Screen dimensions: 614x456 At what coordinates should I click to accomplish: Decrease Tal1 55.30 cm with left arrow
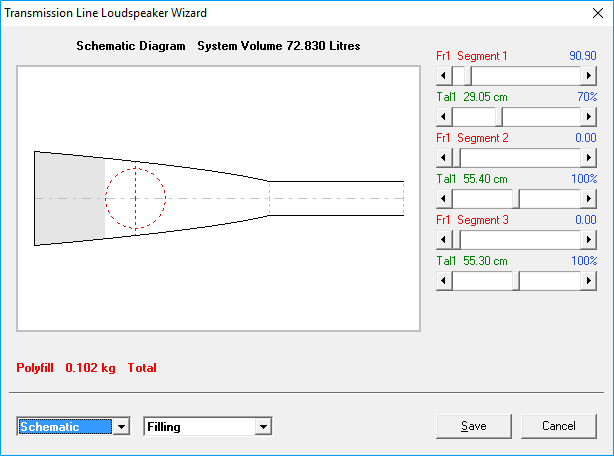(x=444, y=281)
